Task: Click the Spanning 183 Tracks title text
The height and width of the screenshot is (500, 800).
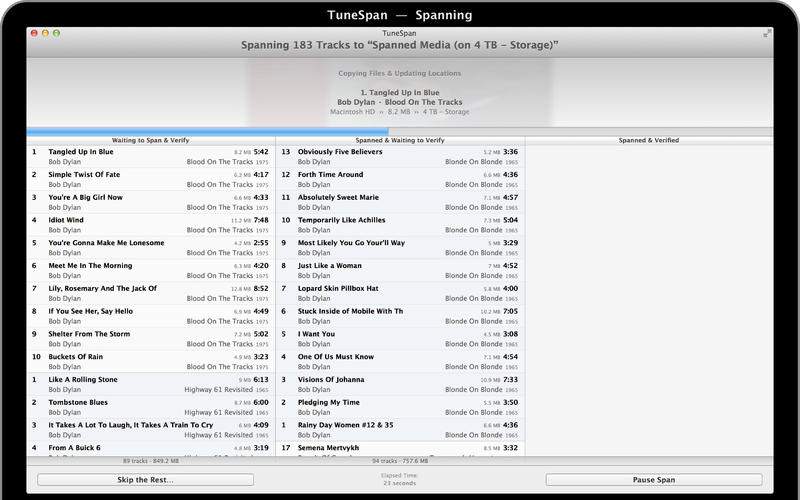Action: tap(399, 45)
